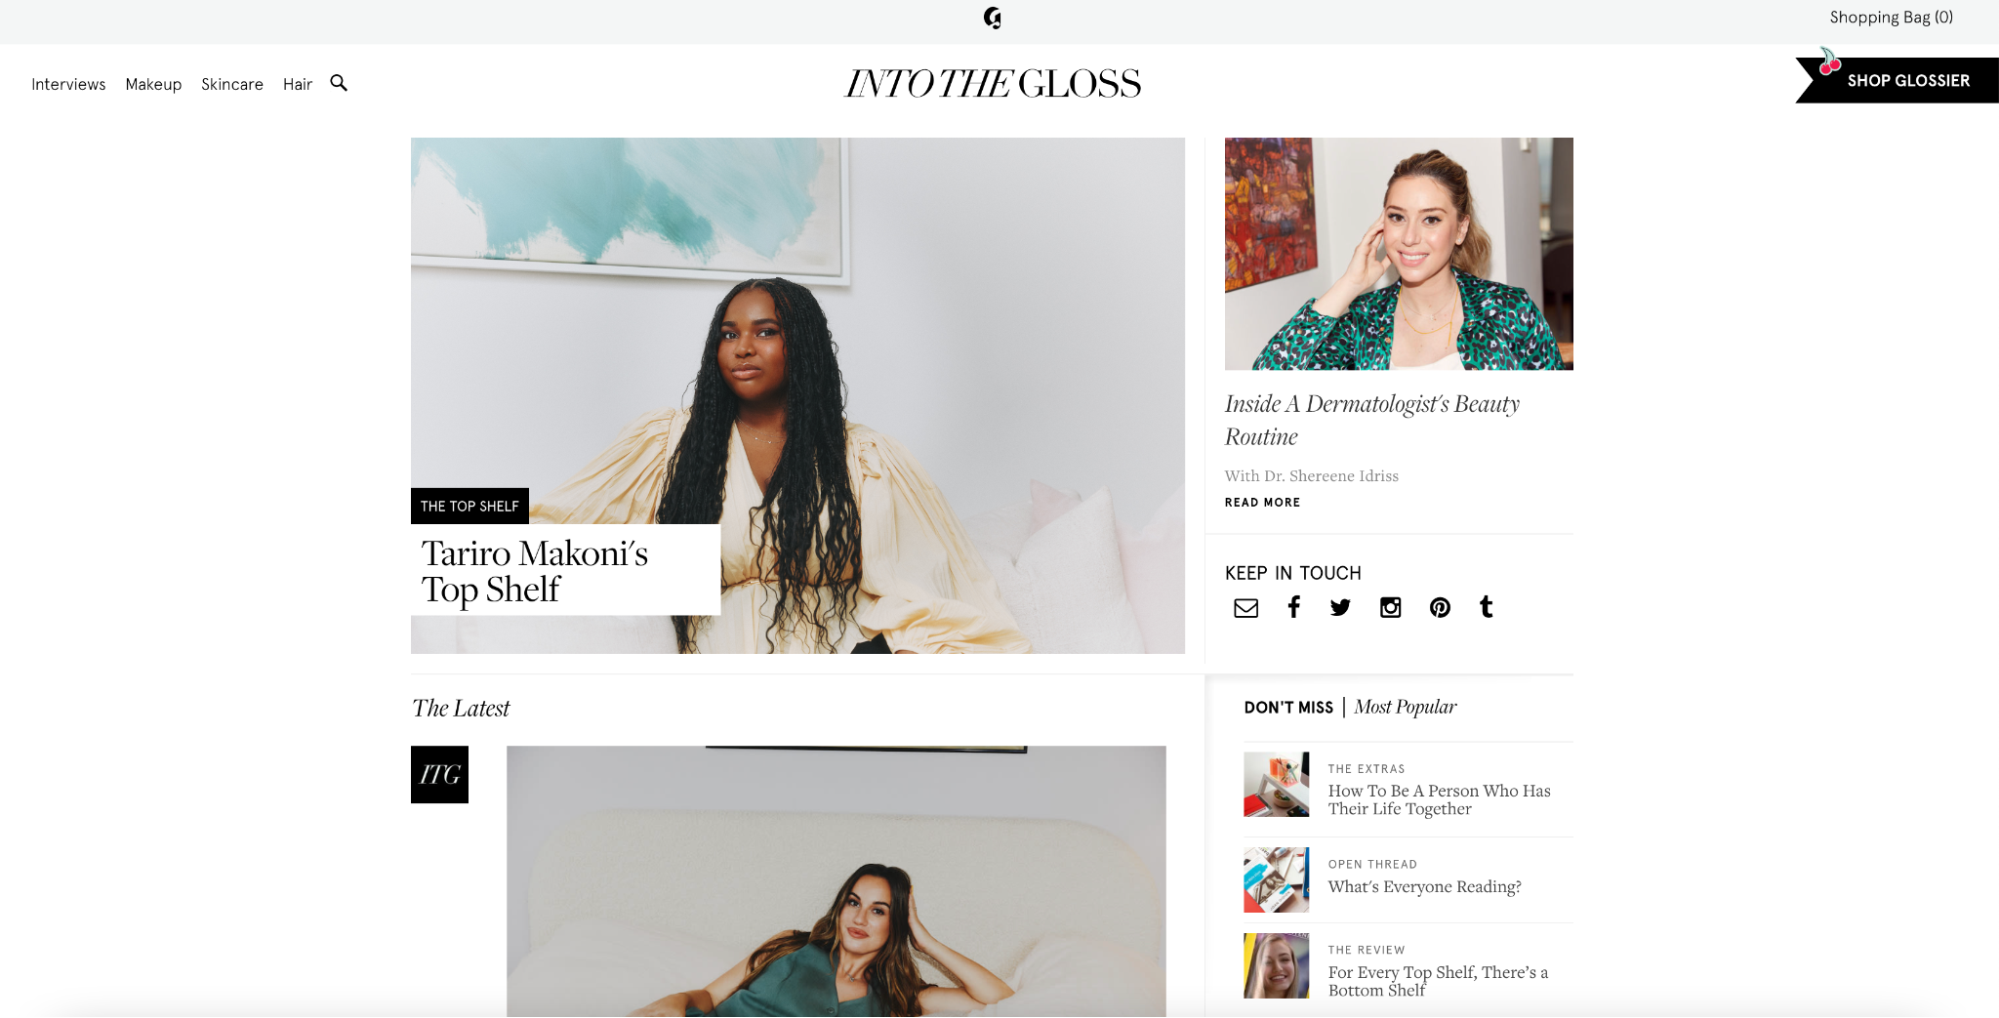Open the Twitter bird icon

1340,607
